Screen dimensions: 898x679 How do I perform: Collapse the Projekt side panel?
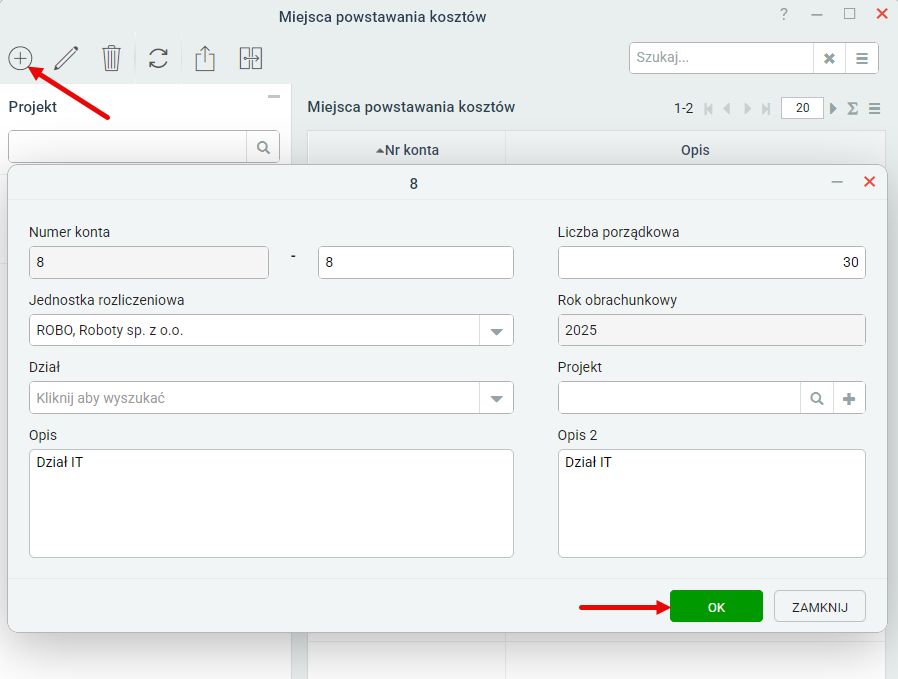274,97
